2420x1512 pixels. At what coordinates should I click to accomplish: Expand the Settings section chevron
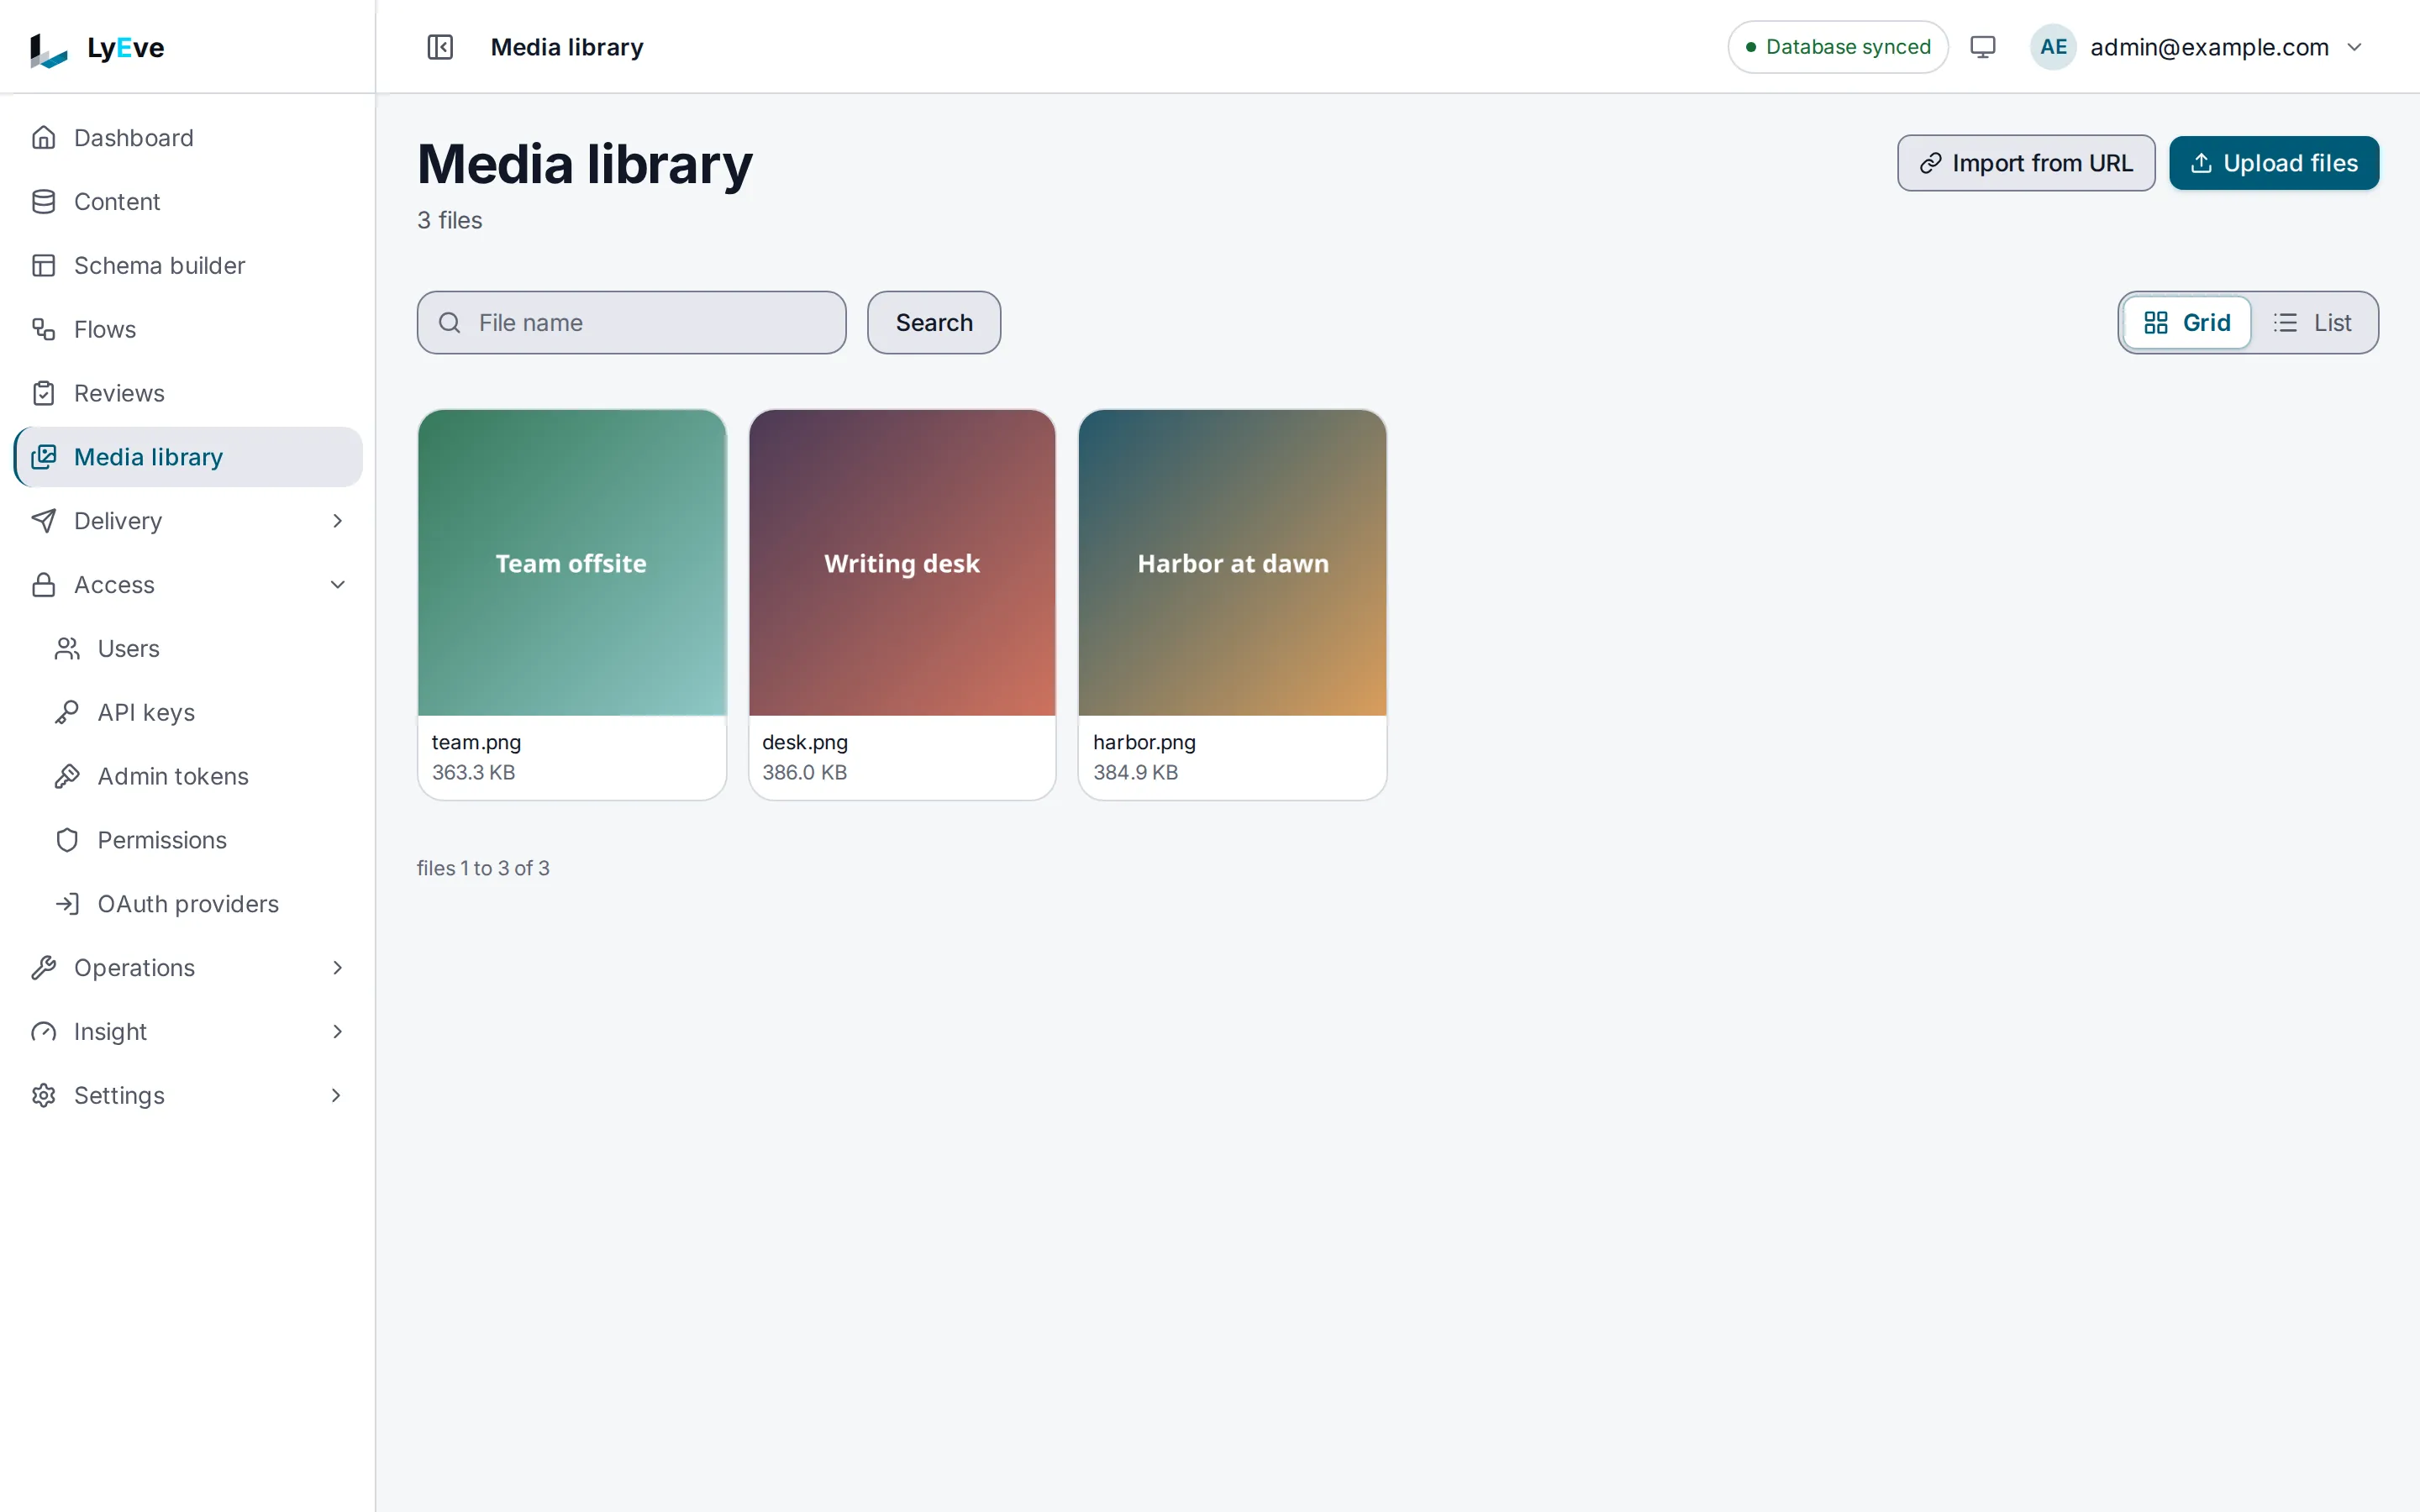pyautogui.click(x=337, y=1096)
